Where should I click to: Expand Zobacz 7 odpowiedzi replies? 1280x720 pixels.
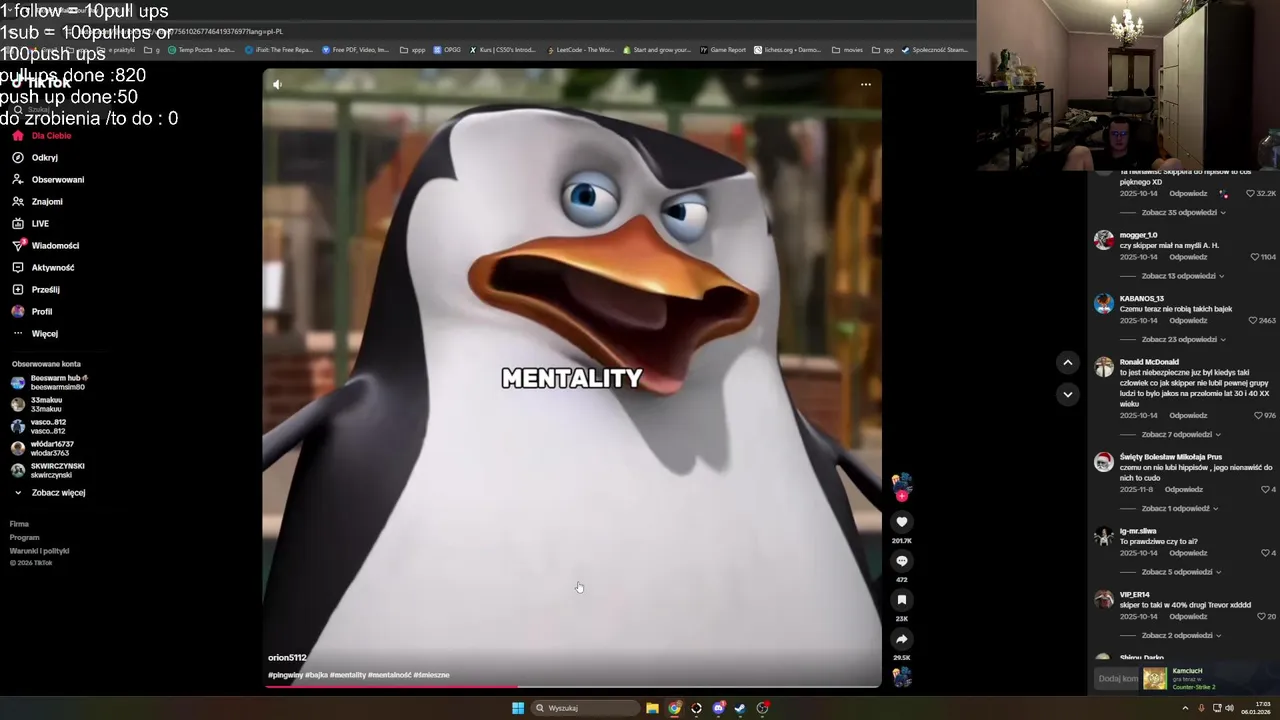[x=1181, y=435]
